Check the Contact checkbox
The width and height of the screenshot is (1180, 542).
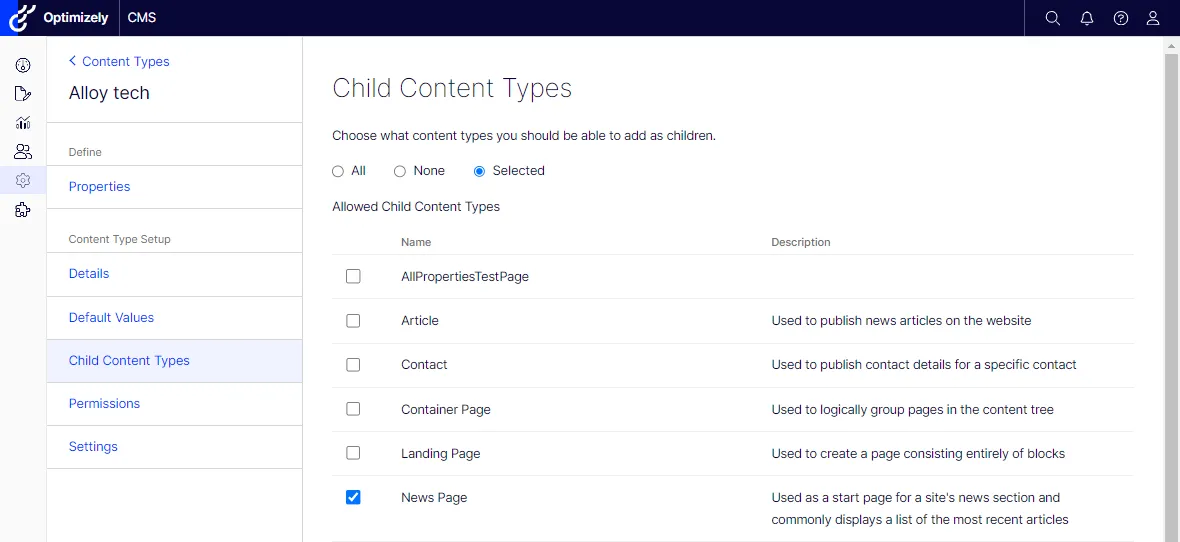353,364
